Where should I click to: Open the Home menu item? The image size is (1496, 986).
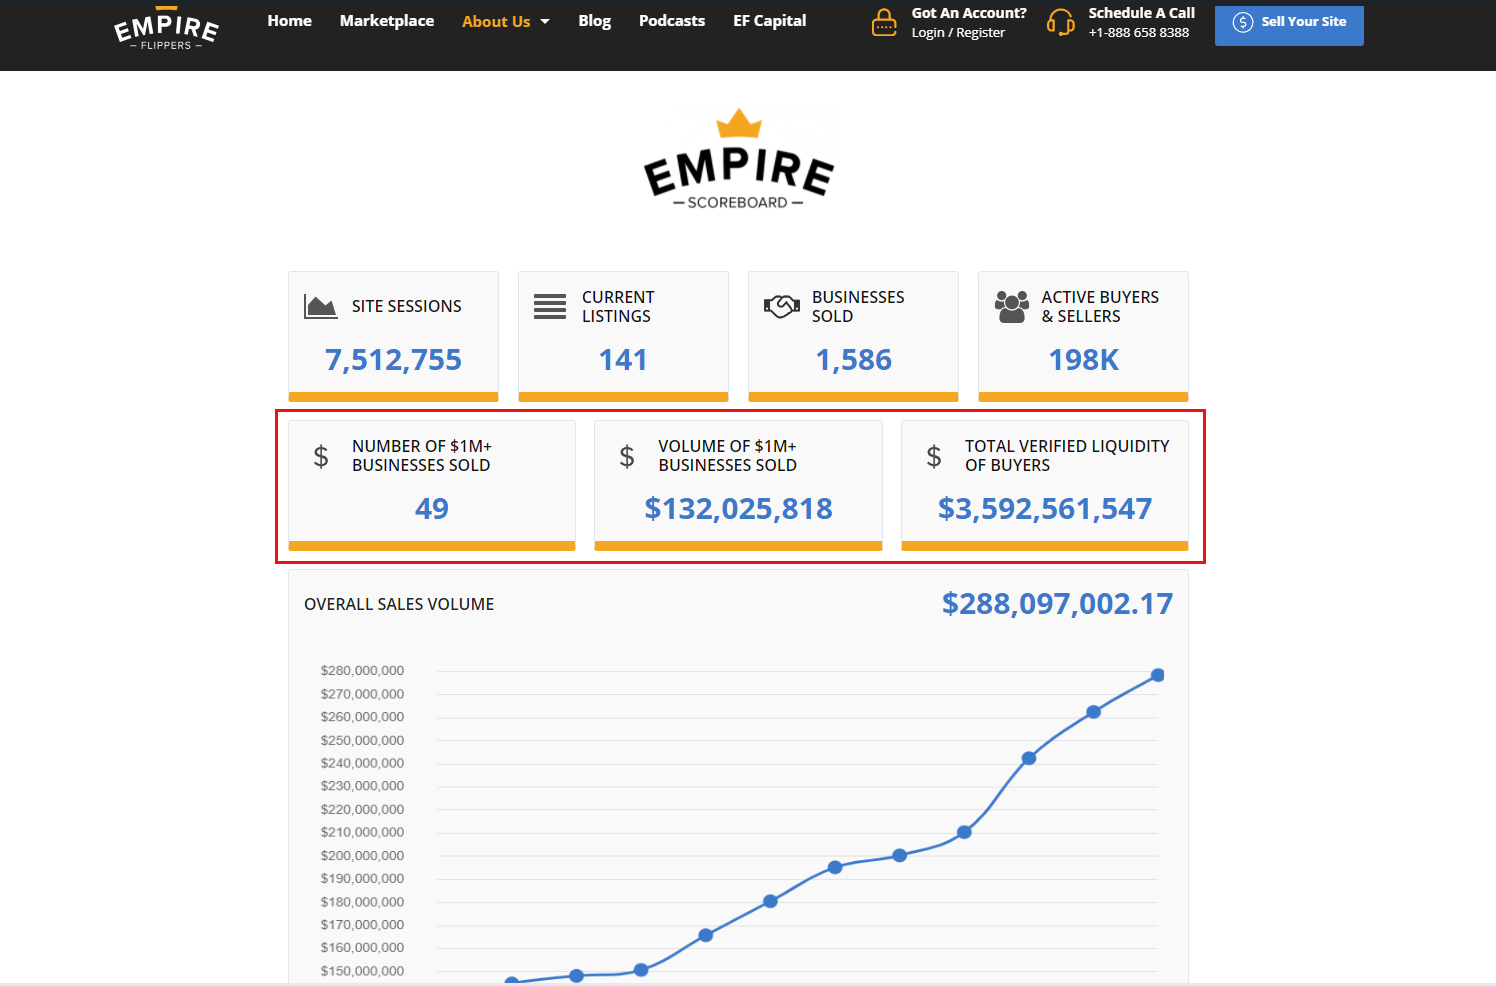point(290,20)
